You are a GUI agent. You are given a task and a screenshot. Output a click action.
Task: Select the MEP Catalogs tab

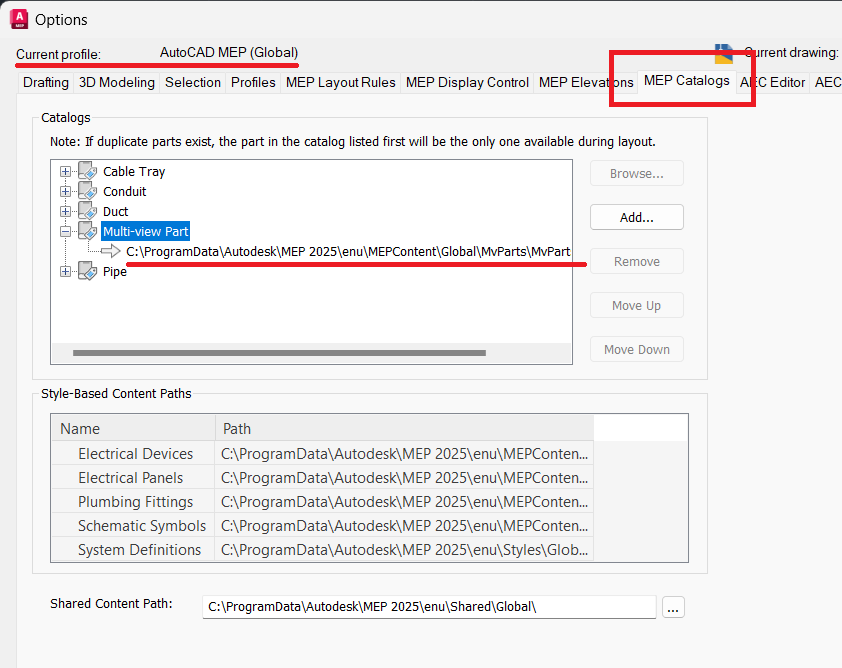(x=686, y=81)
